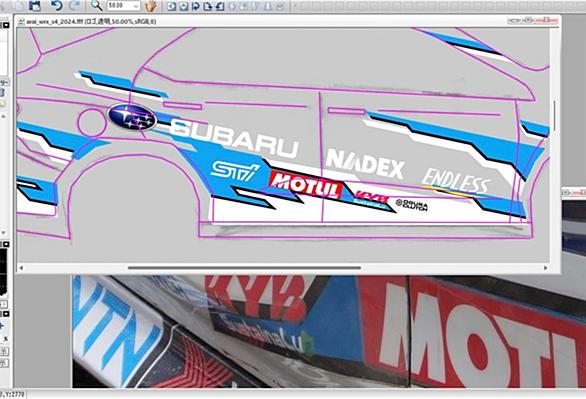This screenshot has width=586, height=399.
Task: Click the left arrow of horizontal scrollbar
Action: click(21, 267)
